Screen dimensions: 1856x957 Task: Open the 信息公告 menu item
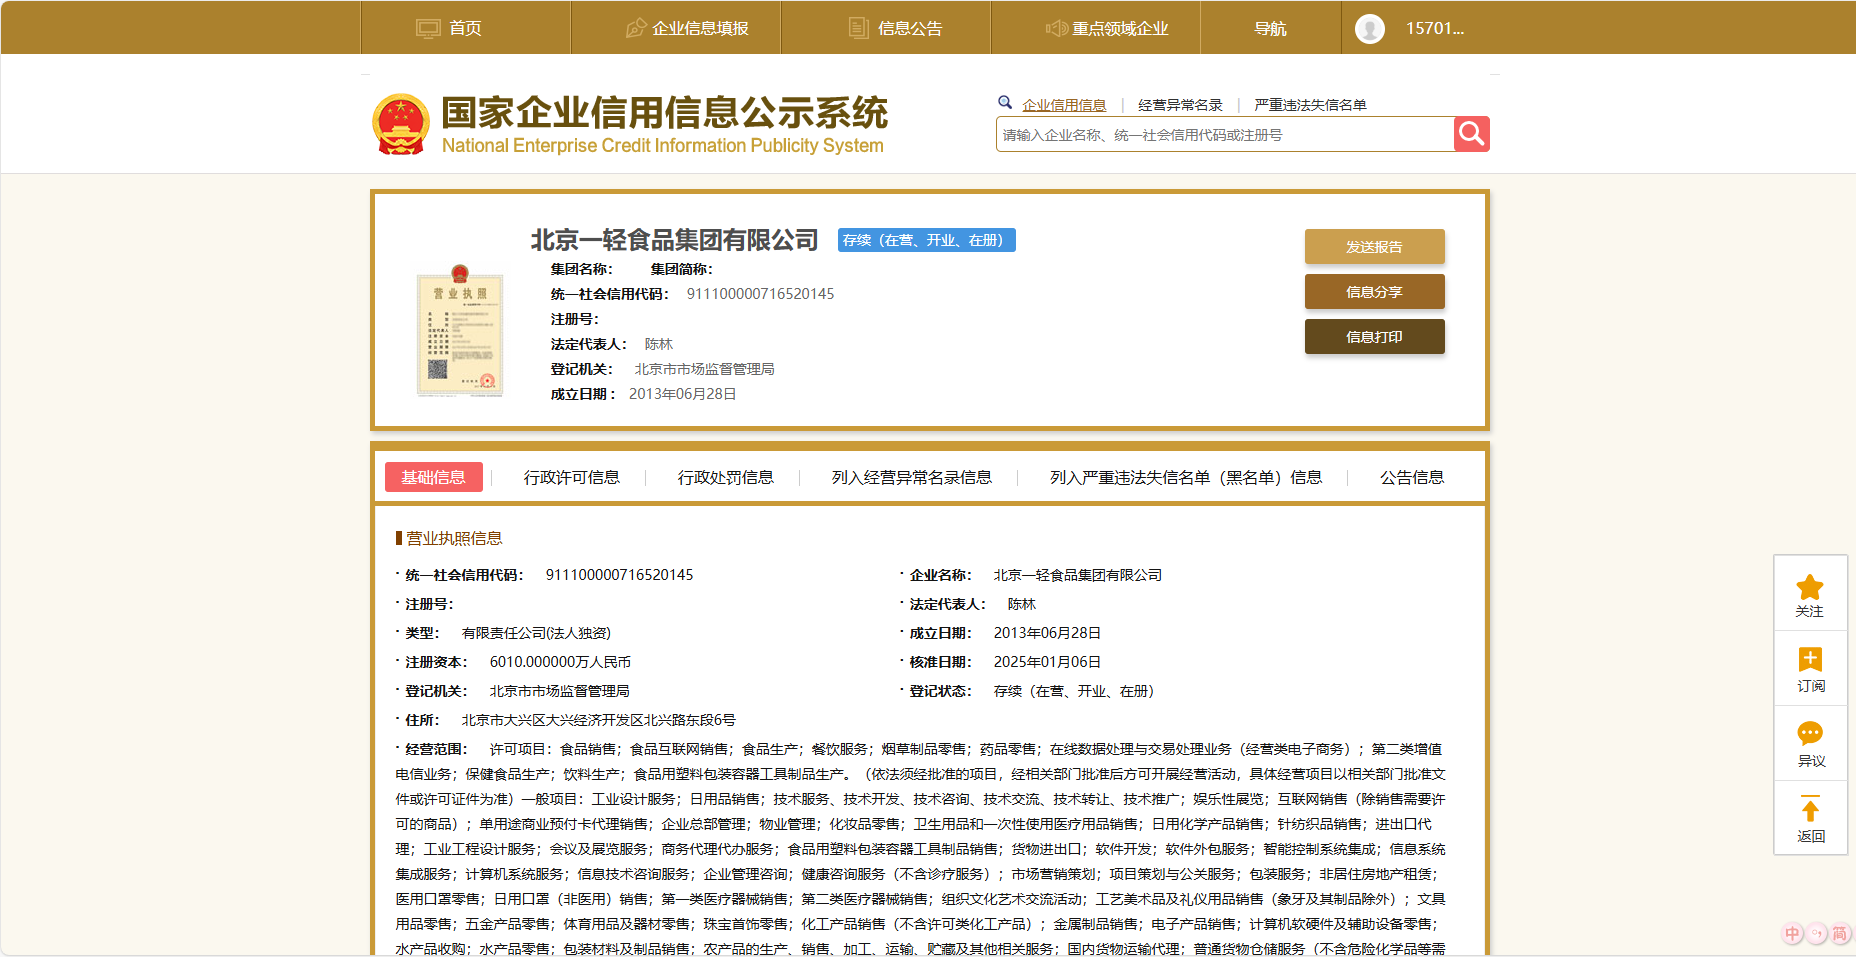(x=910, y=28)
